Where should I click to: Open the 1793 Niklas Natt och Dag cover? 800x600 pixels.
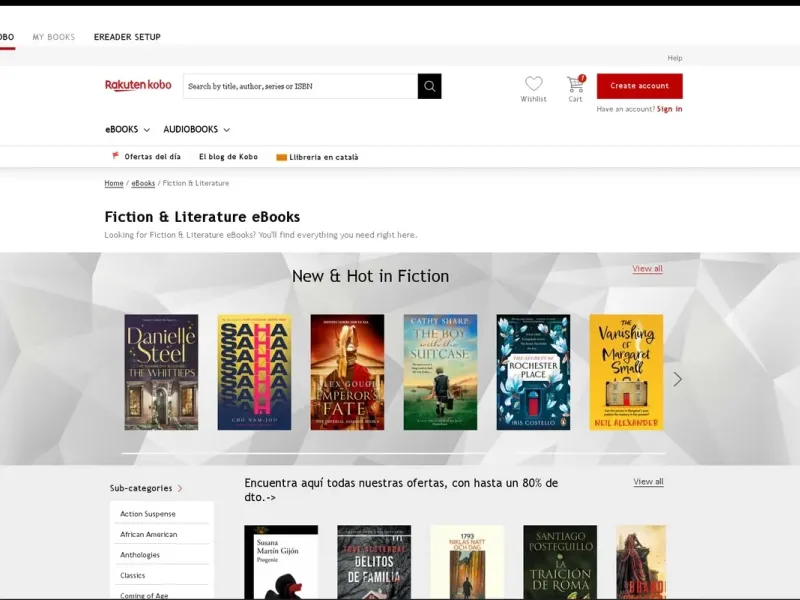[467, 562]
